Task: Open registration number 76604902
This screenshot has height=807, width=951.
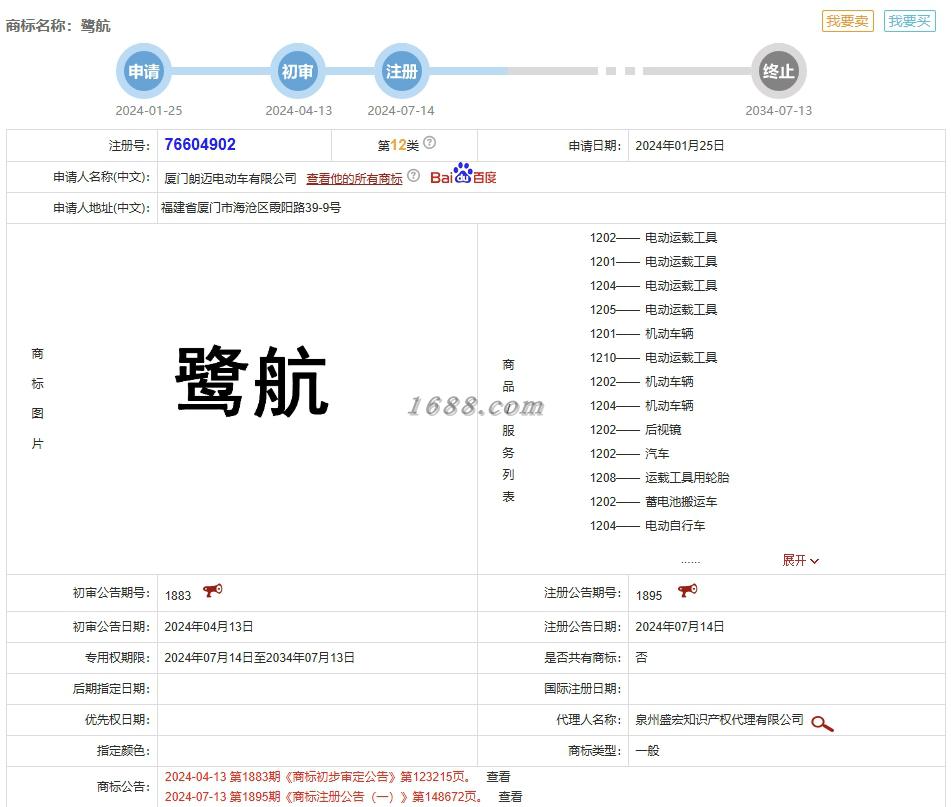Action: pyautogui.click(x=200, y=144)
